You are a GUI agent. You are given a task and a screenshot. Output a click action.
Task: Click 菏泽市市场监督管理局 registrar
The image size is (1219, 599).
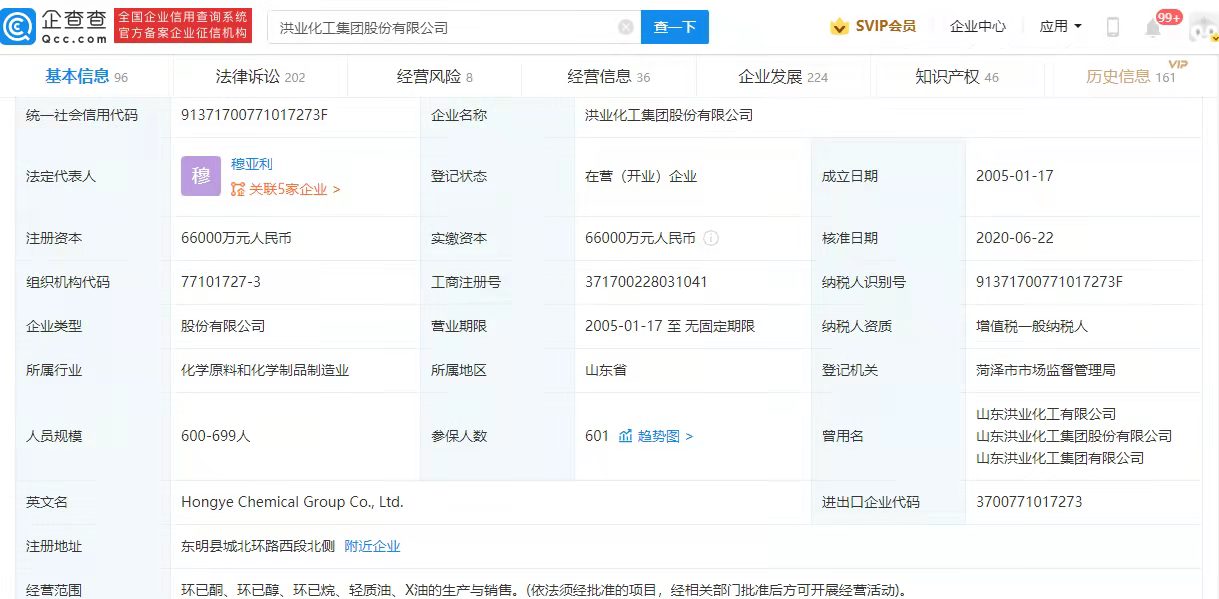(1046, 370)
